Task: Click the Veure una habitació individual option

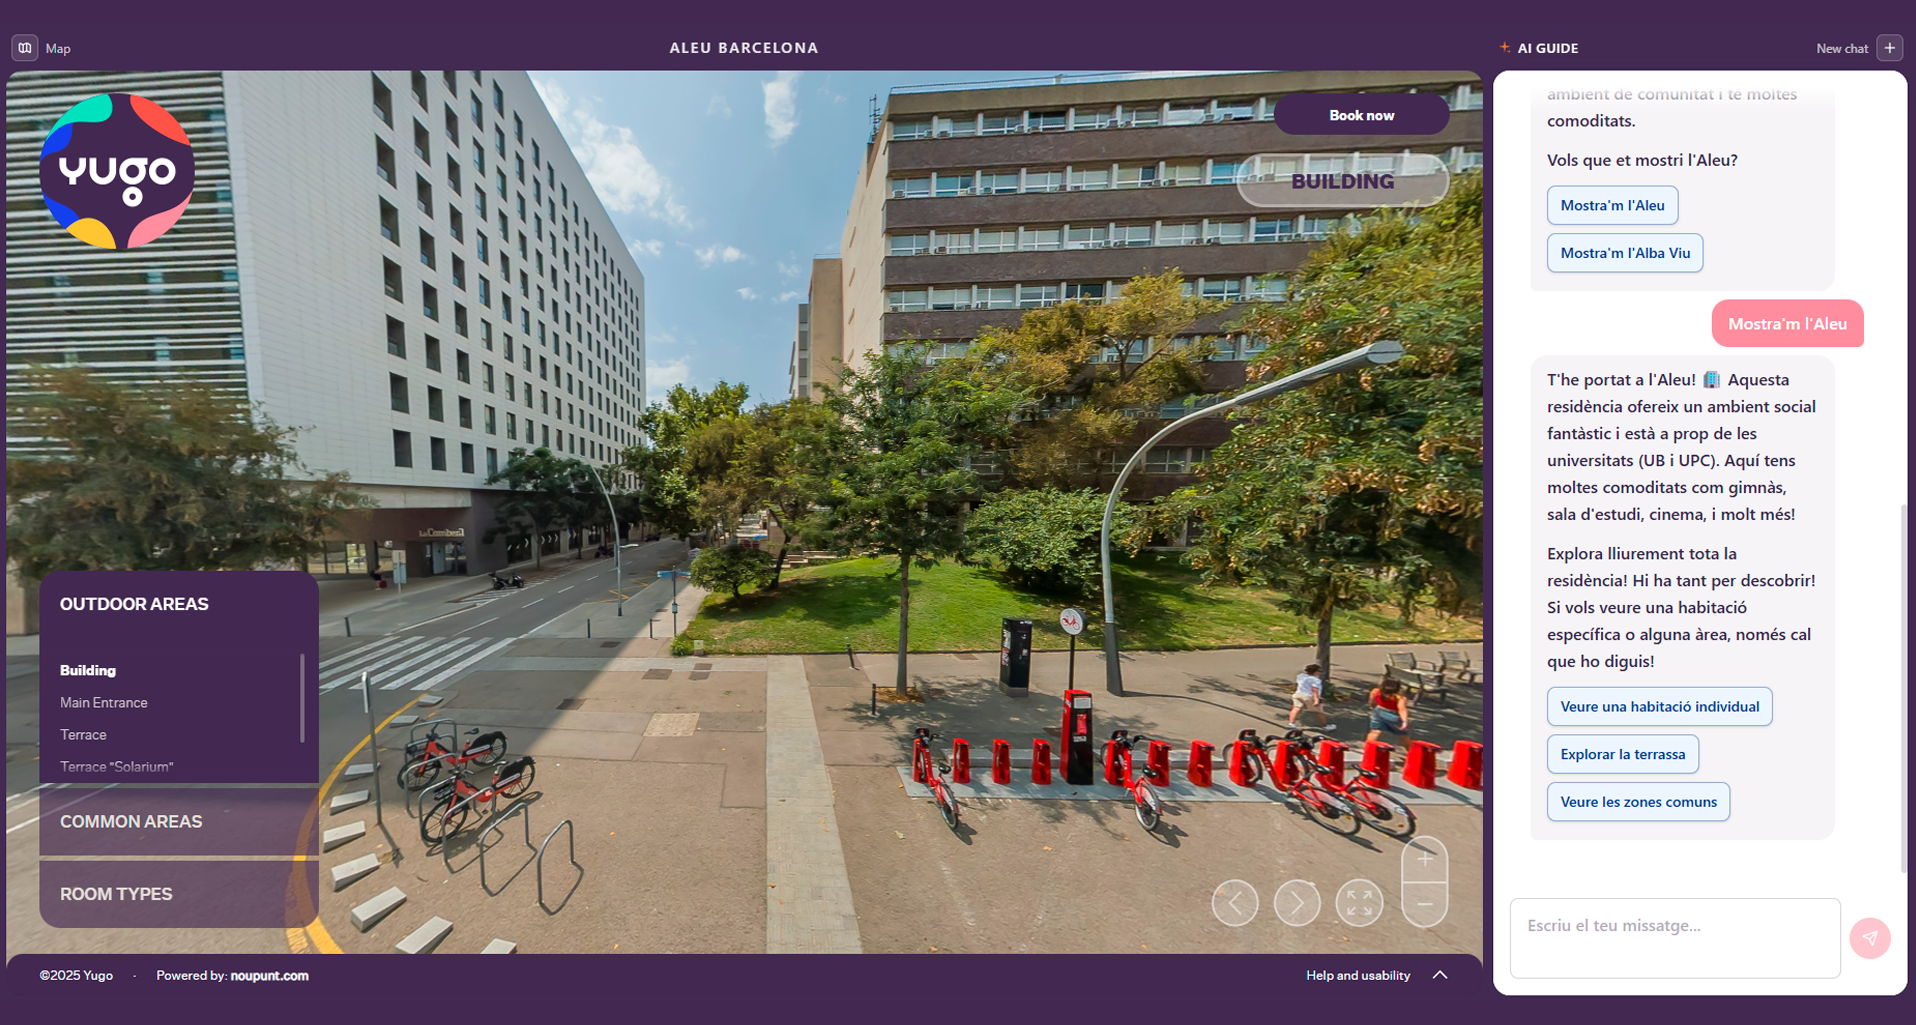Action: tap(1659, 706)
